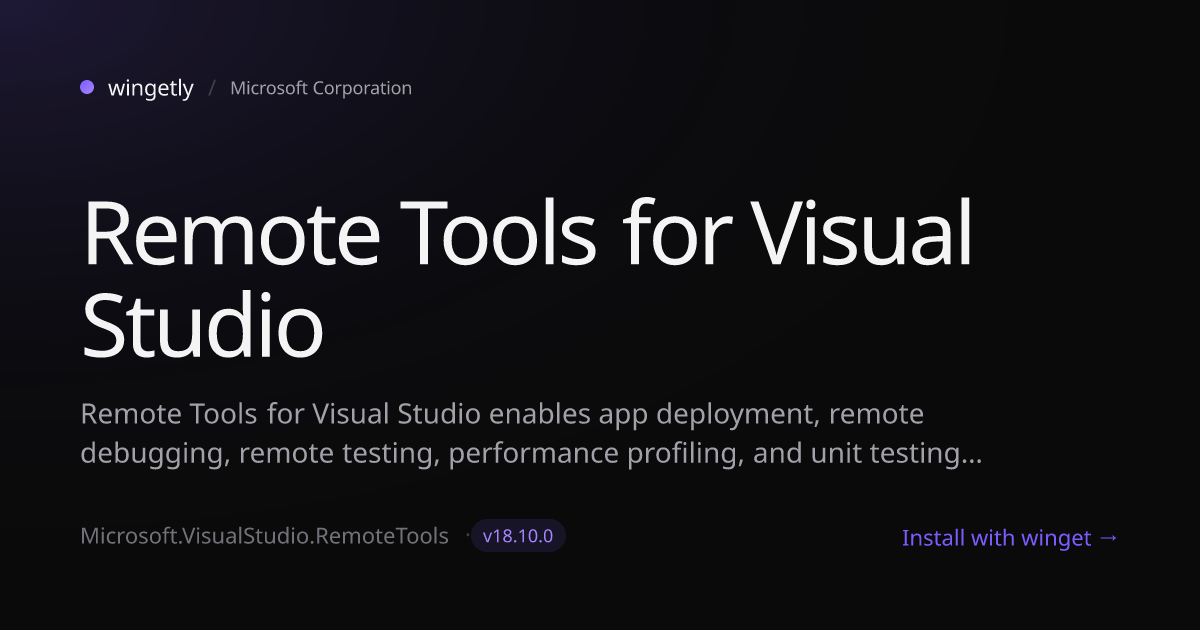This screenshot has width=1200, height=630.
Task: Click the purple wingetly logo dot
Action: click(87, 87)
